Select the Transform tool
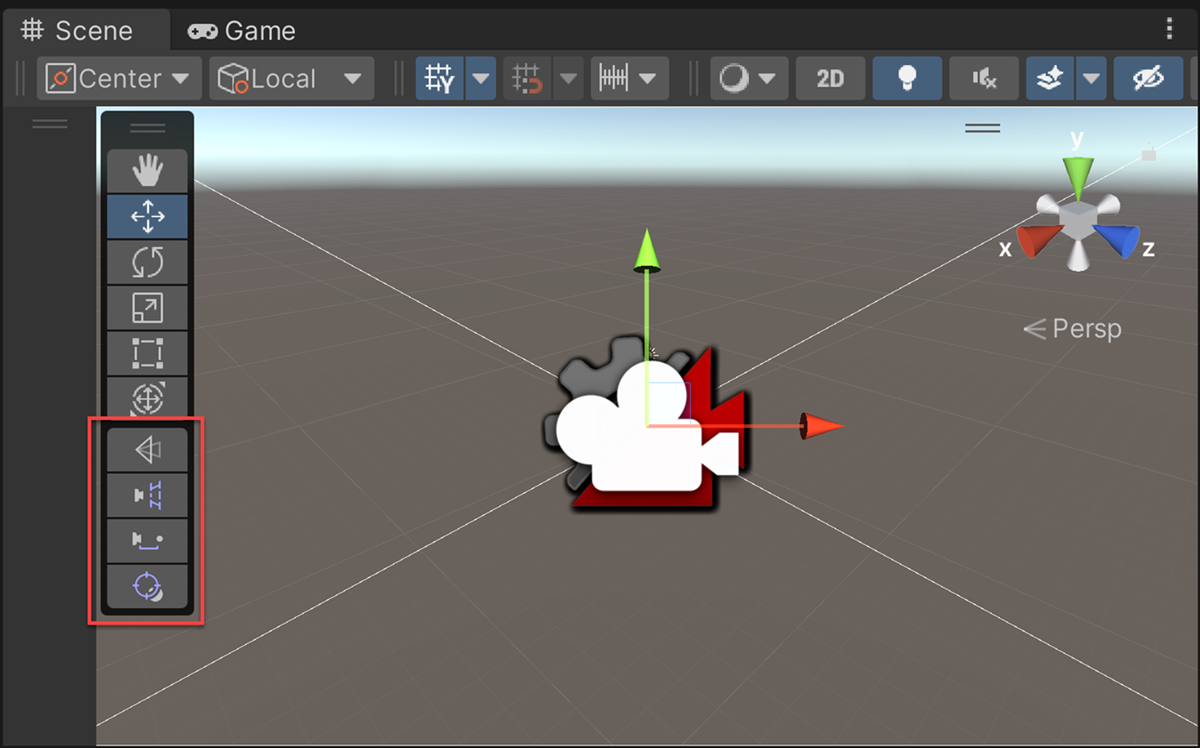Viewport: 1200px width, 748px height. click(148, 398)
